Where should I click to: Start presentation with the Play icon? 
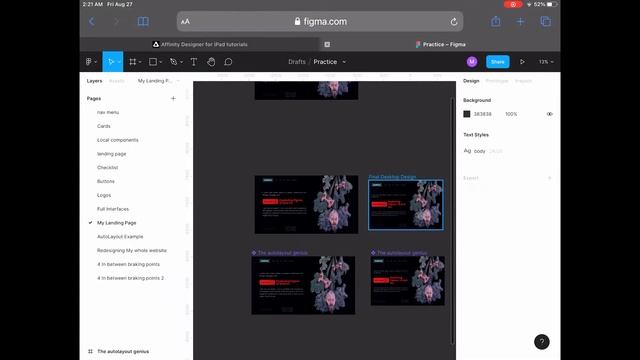pyautogui.click(x=522, y=62)
